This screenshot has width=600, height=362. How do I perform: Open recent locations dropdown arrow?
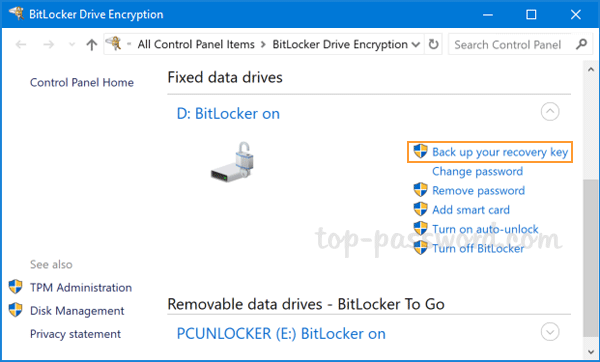[72, 45]
